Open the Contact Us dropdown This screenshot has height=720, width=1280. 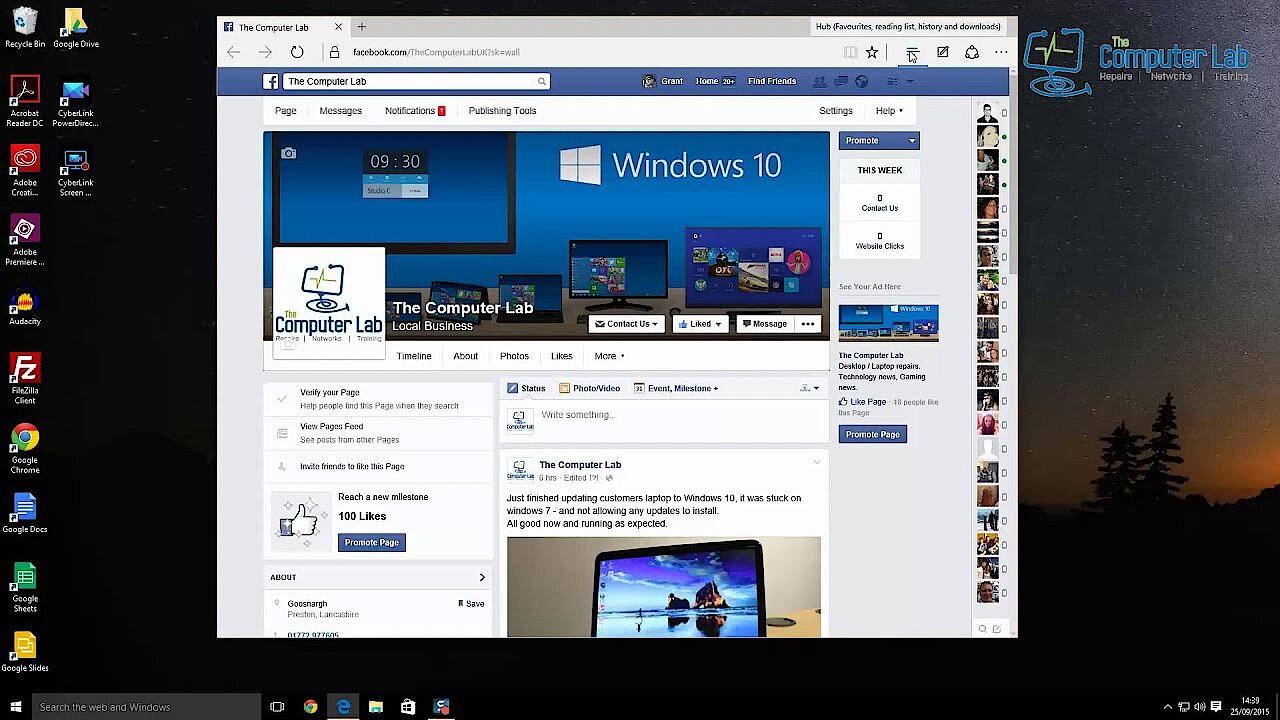tap(625, 324)
